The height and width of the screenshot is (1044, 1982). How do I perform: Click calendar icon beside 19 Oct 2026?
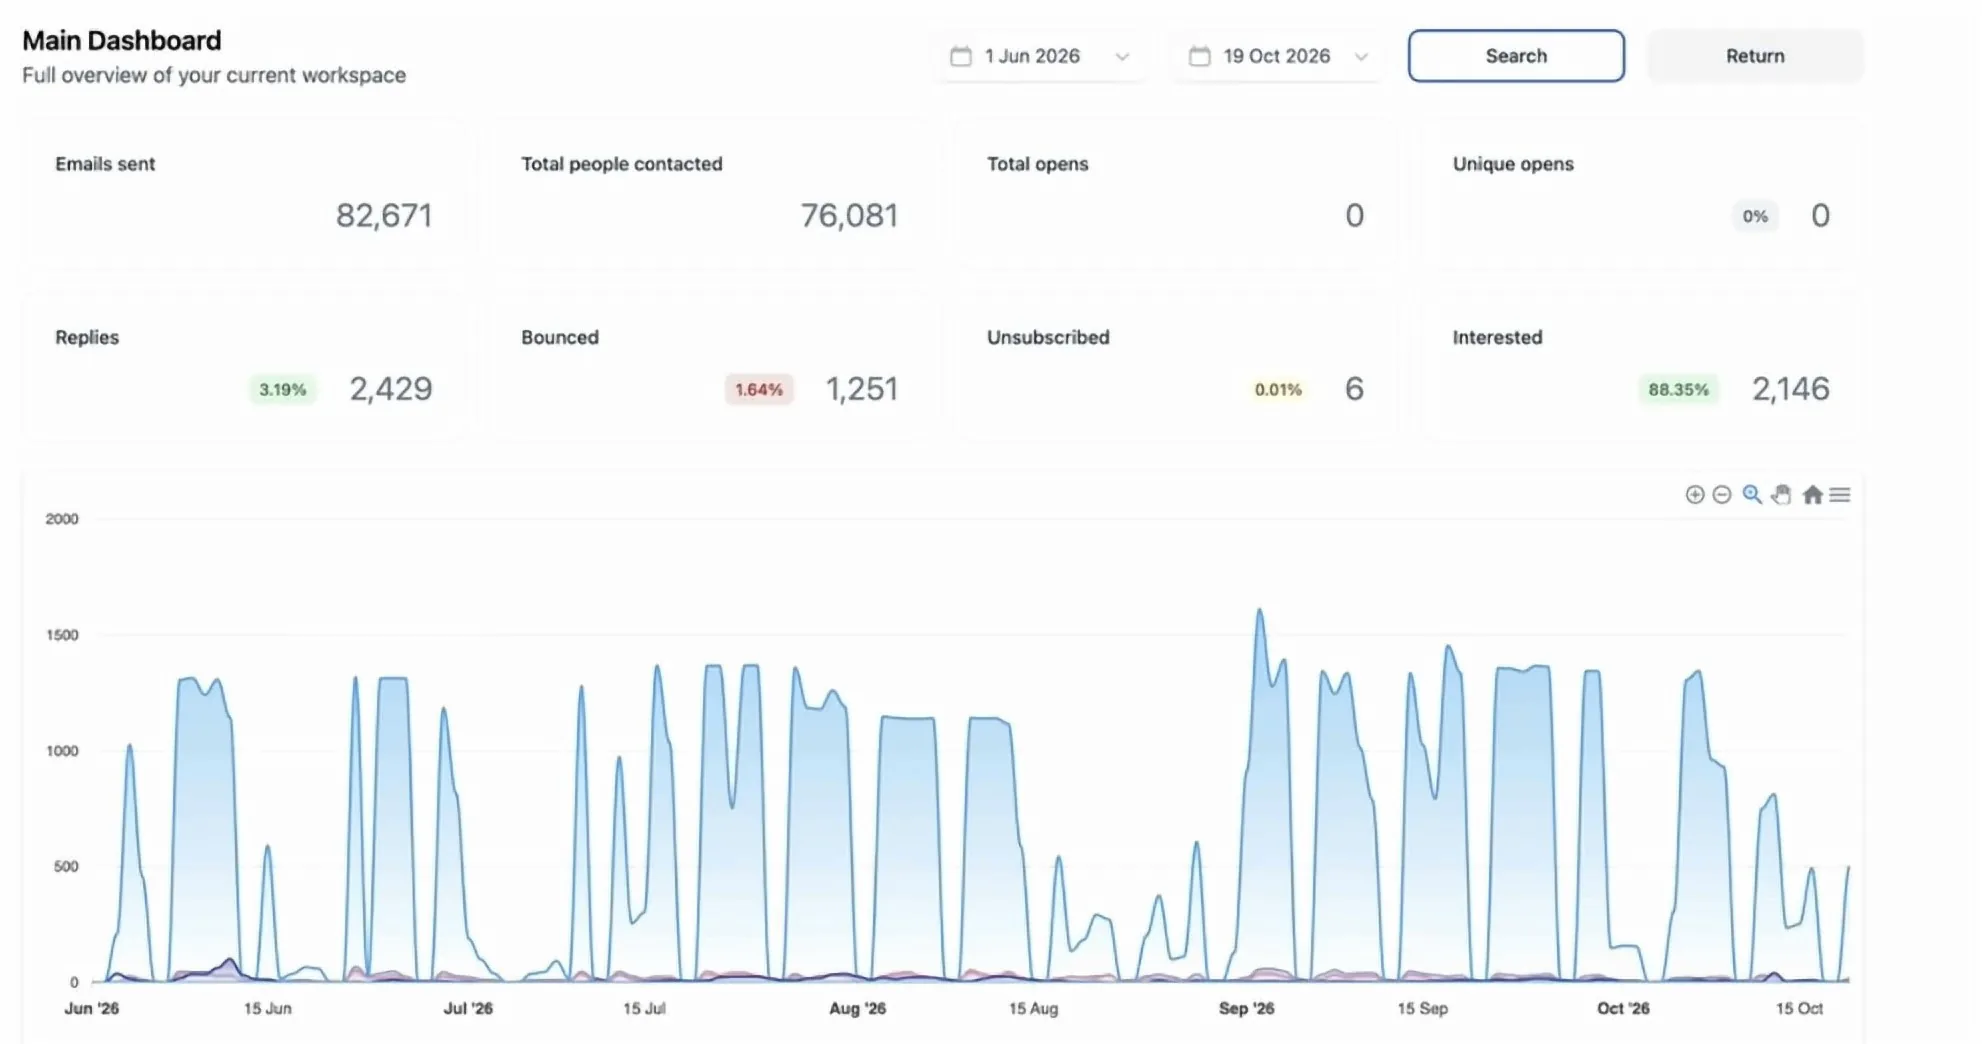[x=1199, y=56]
